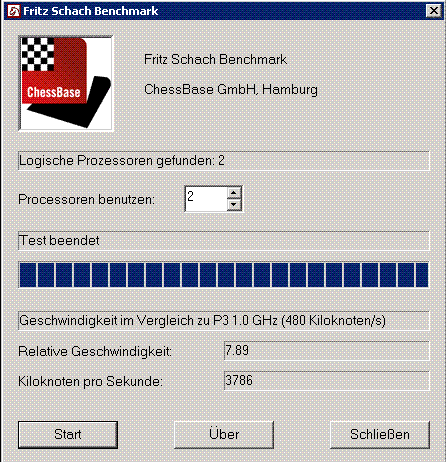Click the Schließen button

pyautogui.click(x=380, y=435)
